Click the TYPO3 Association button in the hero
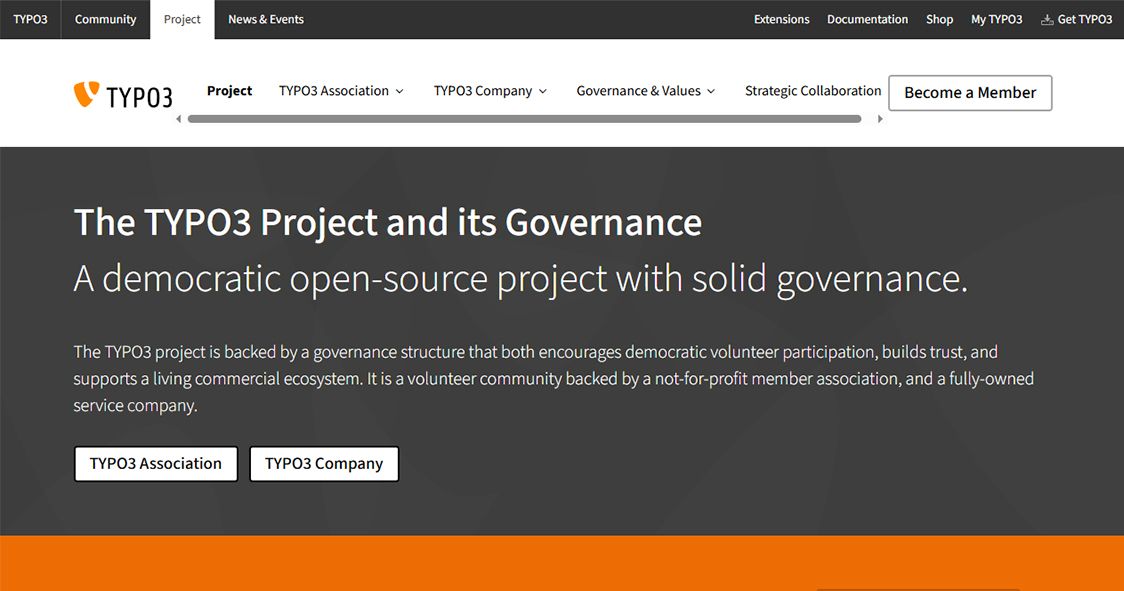 pos(155,463)
